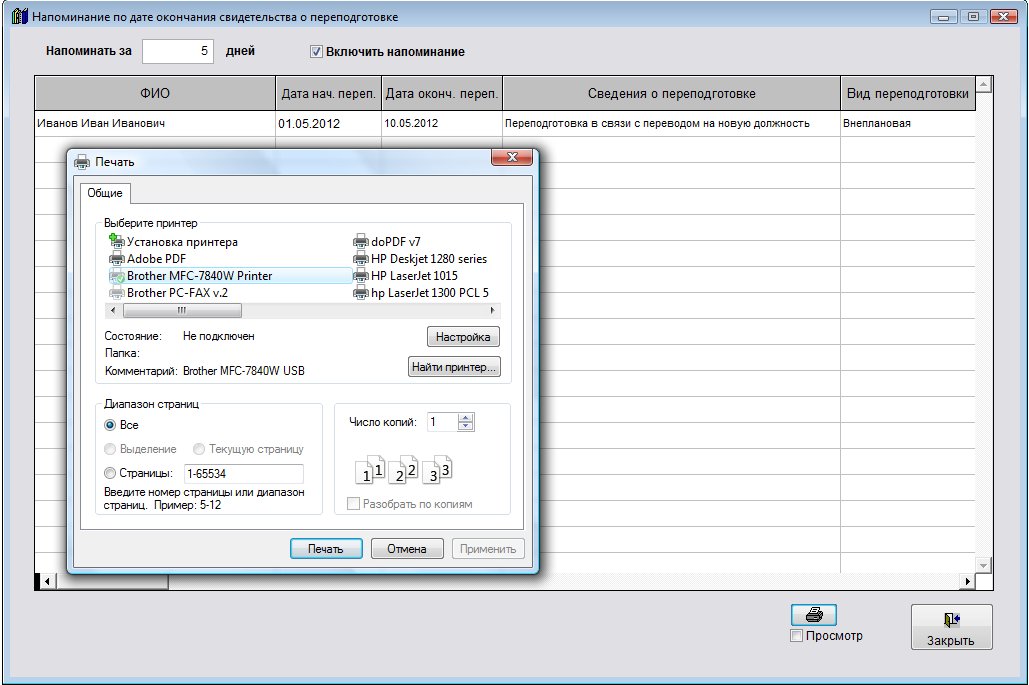Click the printer list horizontal scrollbar thumb

point(182,310)
